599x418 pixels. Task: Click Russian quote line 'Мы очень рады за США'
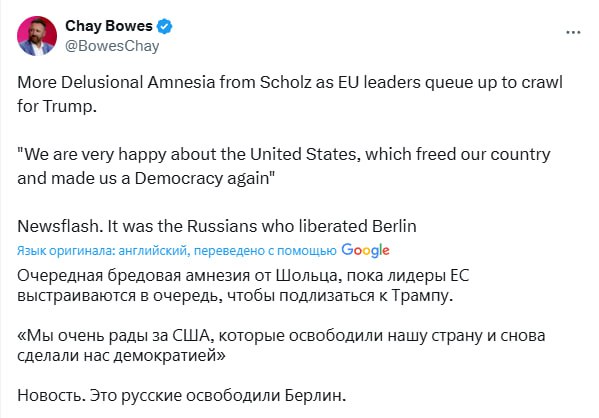pyautogui.click(x=281, y=335)
